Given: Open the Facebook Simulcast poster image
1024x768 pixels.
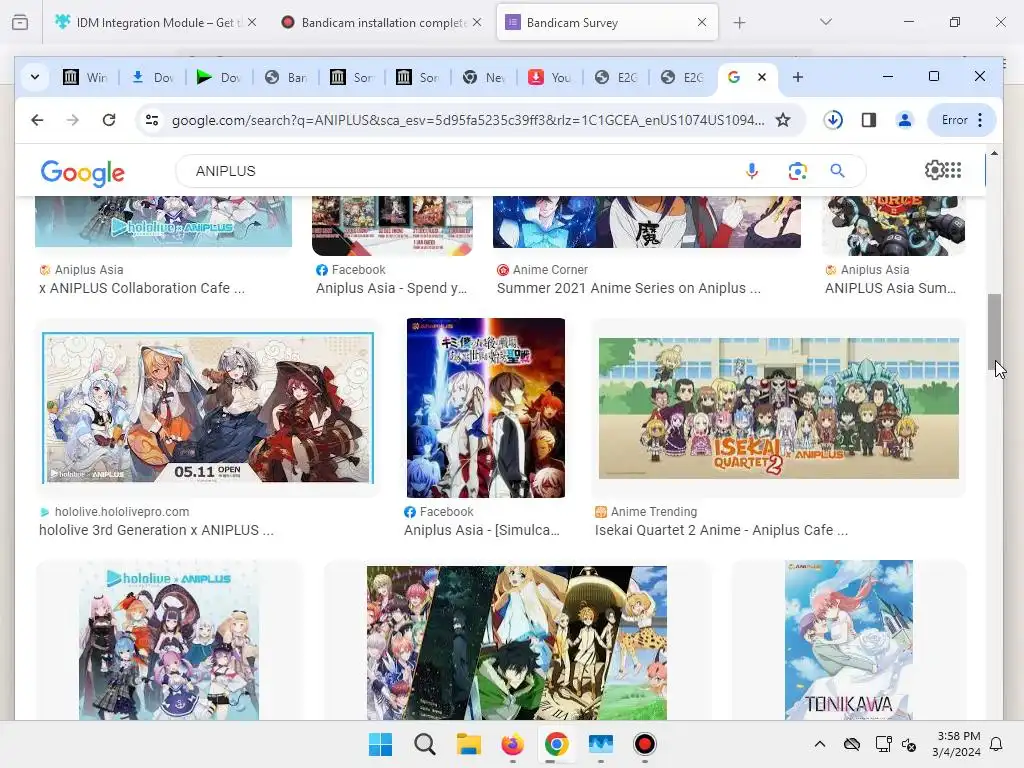Looking at the screenshot, I should (485, 408).
